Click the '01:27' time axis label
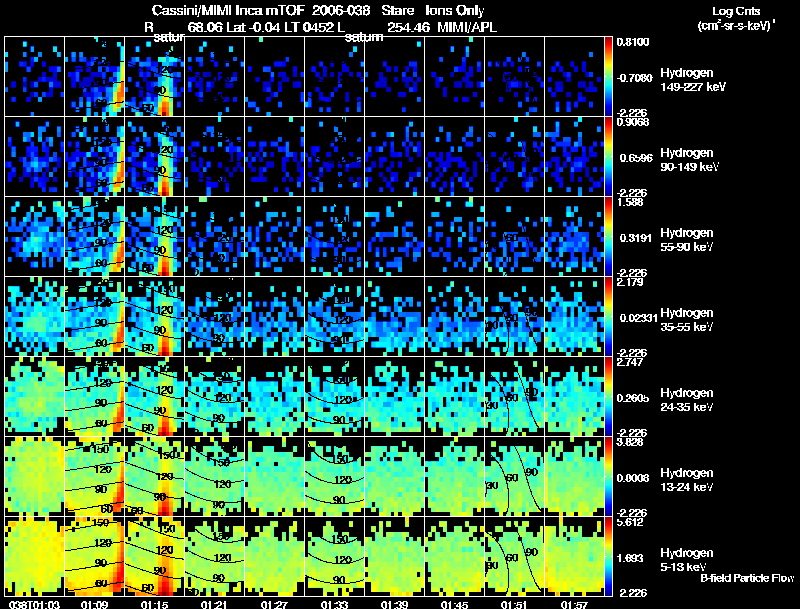This screenshot has height=609, width=800. [x=274, y=605]
